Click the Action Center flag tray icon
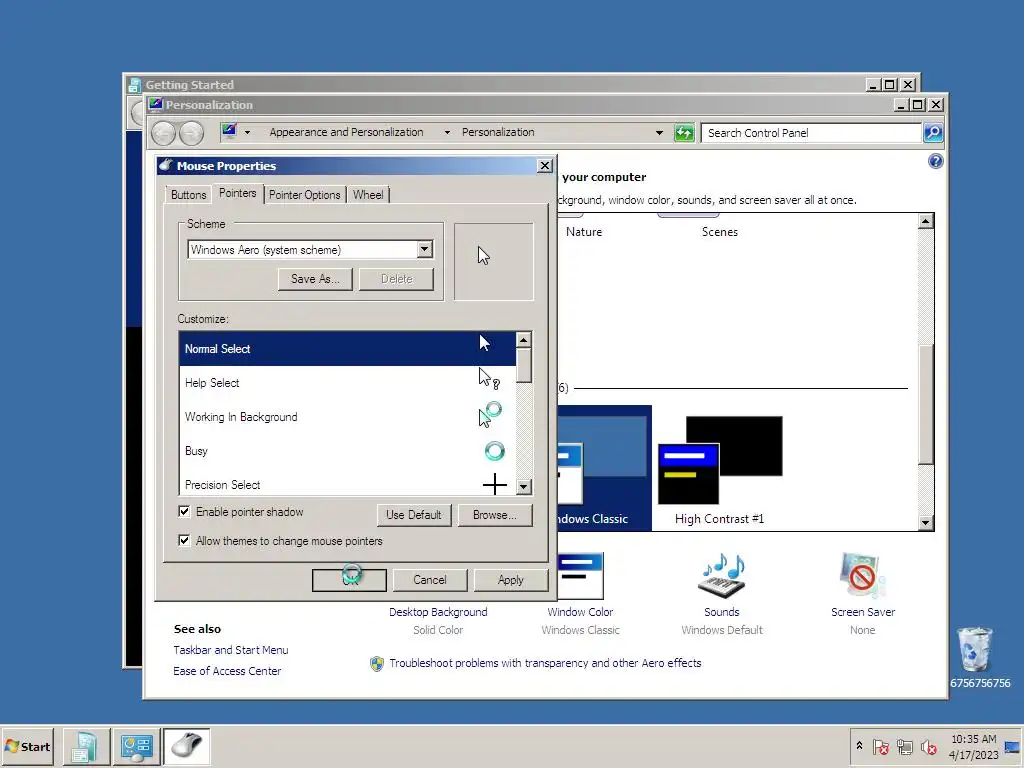Screen dimensions: 1024x768 pyautogui.click(x=880, y=746)
